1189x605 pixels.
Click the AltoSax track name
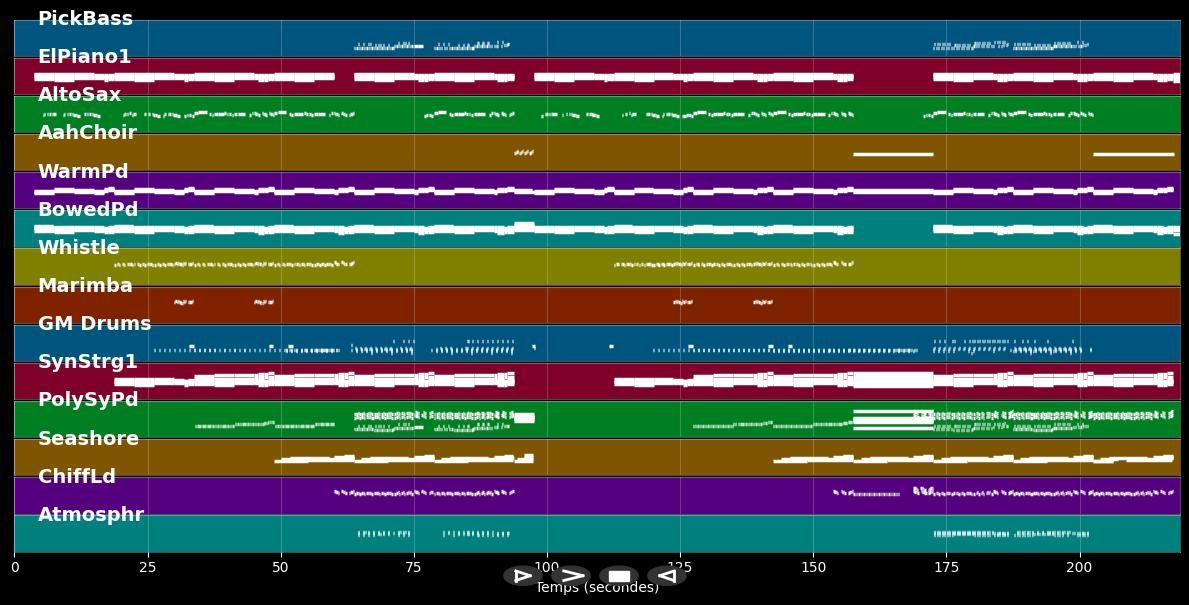(79, 95)
